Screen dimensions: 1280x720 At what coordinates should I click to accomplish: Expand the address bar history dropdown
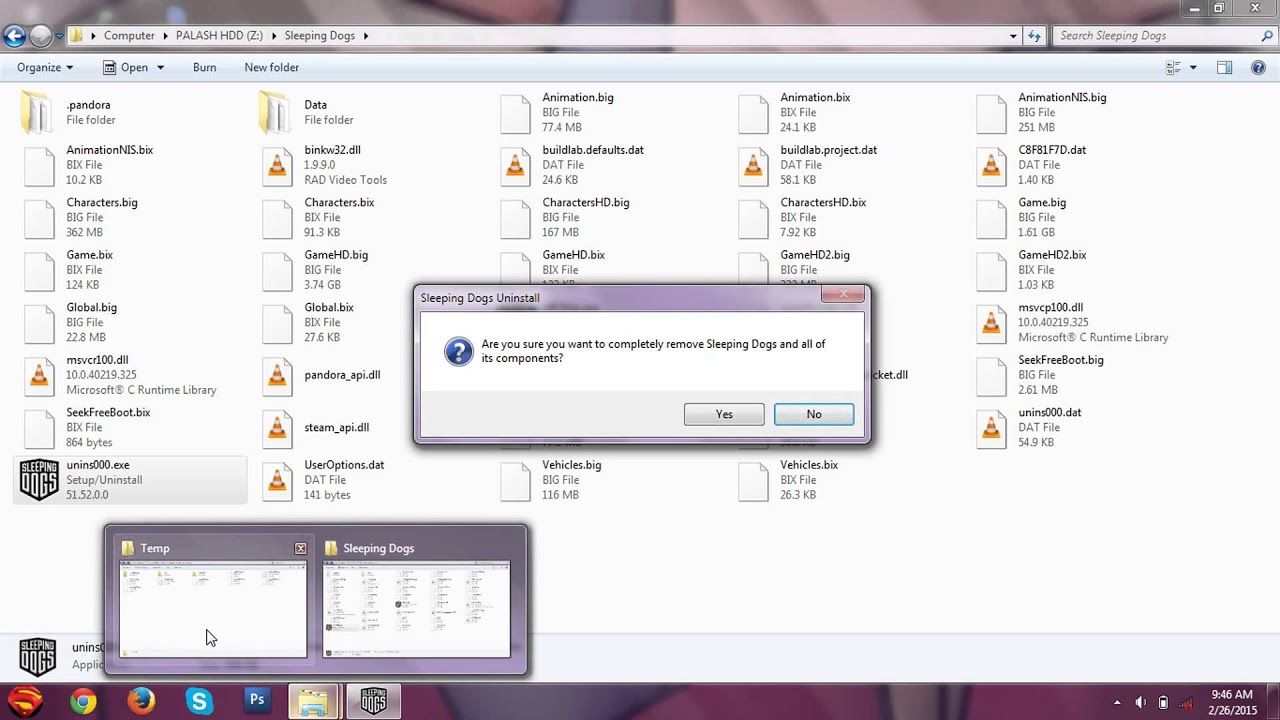pyautogui.click(x=1013, y=36)
